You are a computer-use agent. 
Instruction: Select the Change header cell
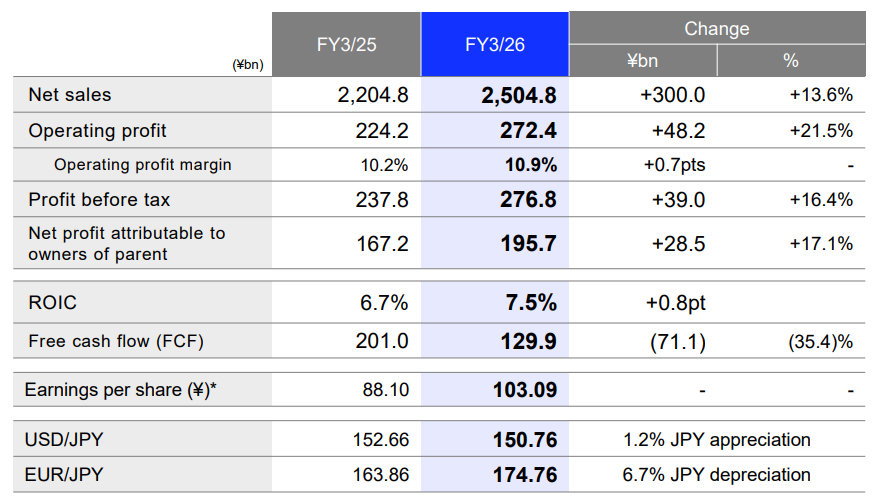coord(716,29)
